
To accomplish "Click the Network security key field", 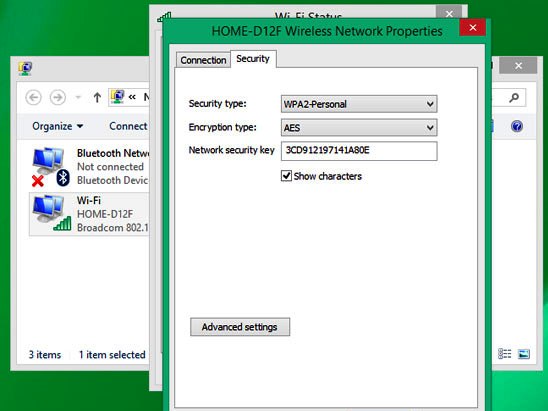I will 359,151.
